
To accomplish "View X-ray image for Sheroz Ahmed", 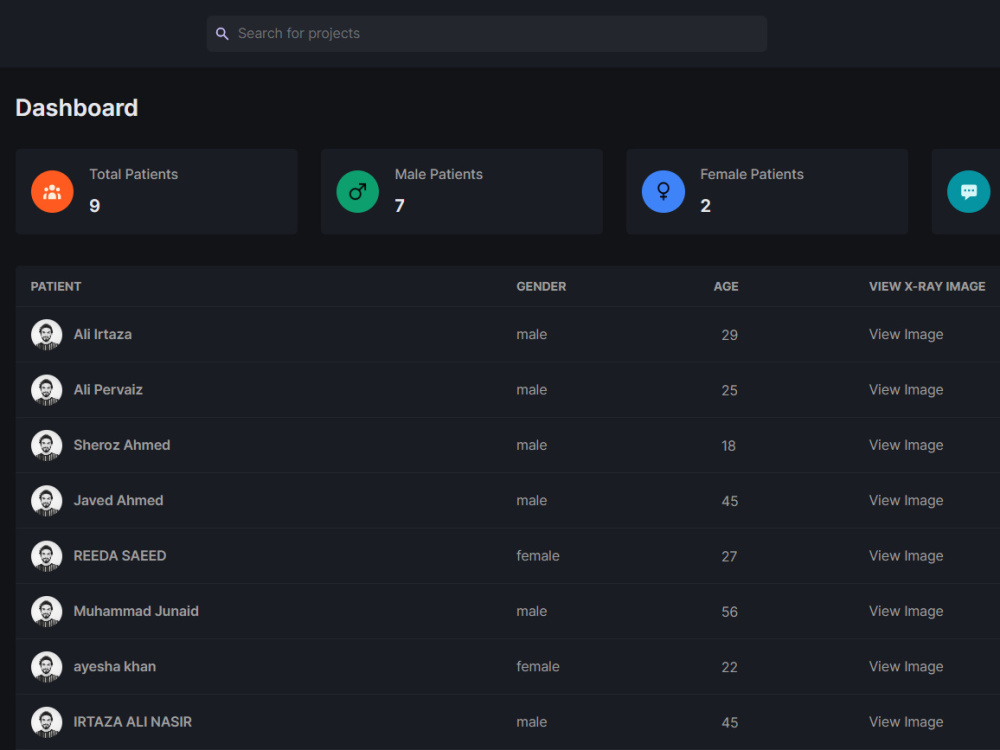I will [x=906, y=445].
